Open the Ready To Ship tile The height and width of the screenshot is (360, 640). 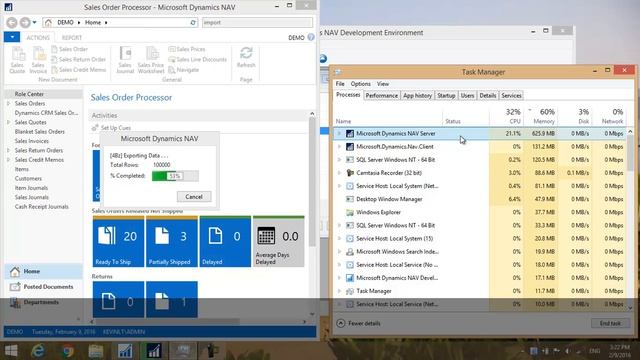[x=118, y=242]
